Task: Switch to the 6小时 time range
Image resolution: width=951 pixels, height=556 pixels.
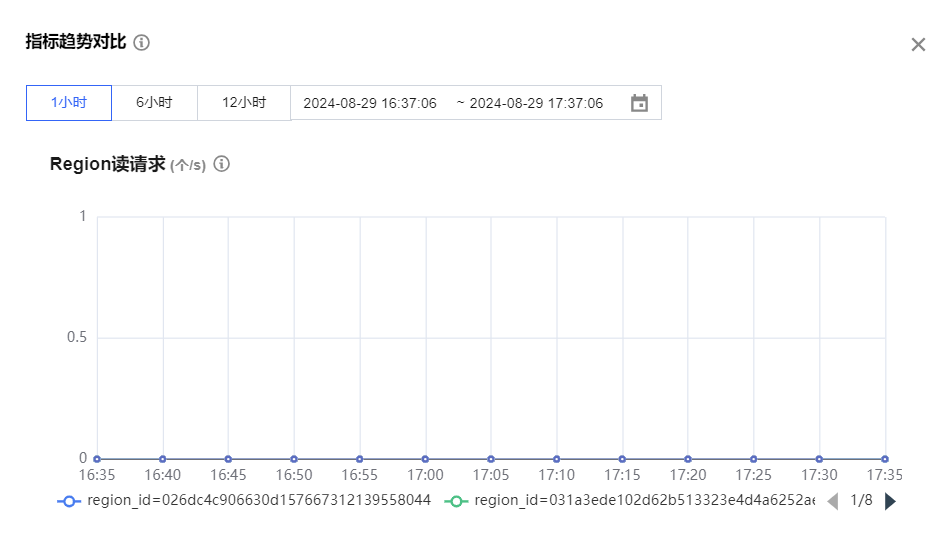Action: [154, 103]
